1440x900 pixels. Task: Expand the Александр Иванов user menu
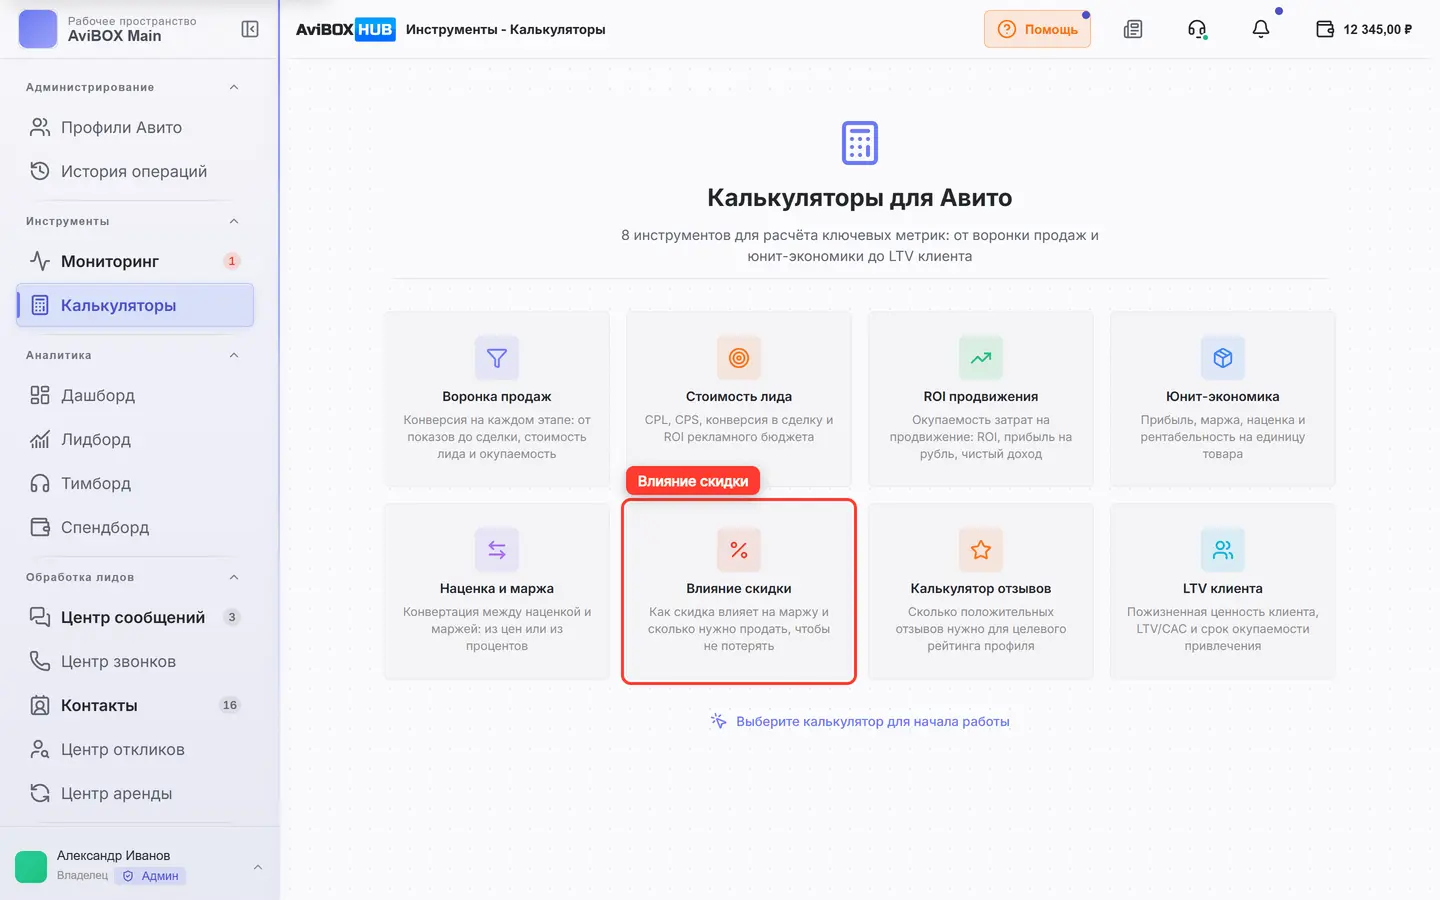[258, 867]
